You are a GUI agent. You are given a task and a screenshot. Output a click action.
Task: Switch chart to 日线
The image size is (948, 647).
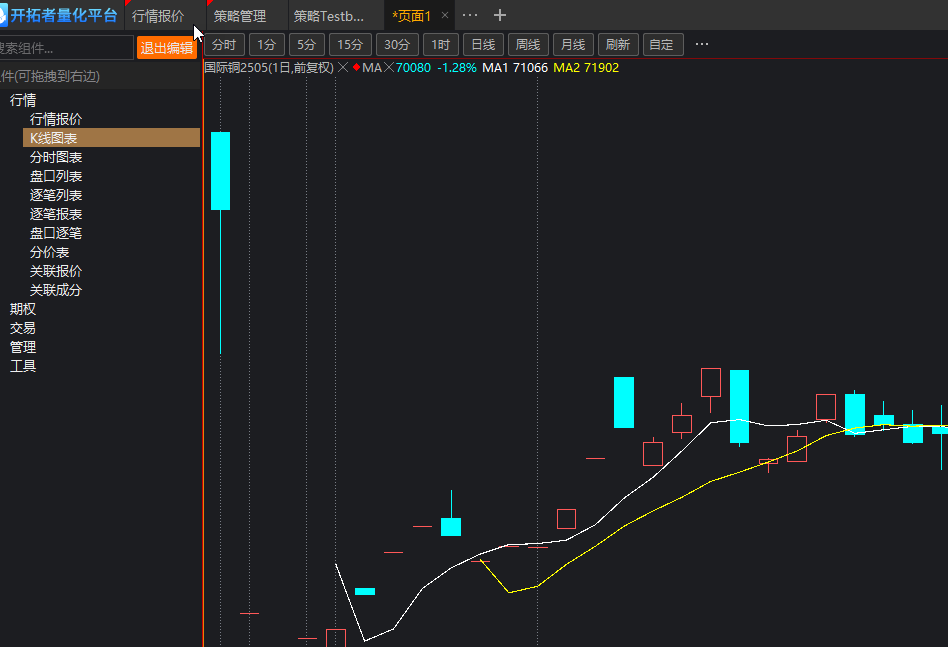point(483,45)
